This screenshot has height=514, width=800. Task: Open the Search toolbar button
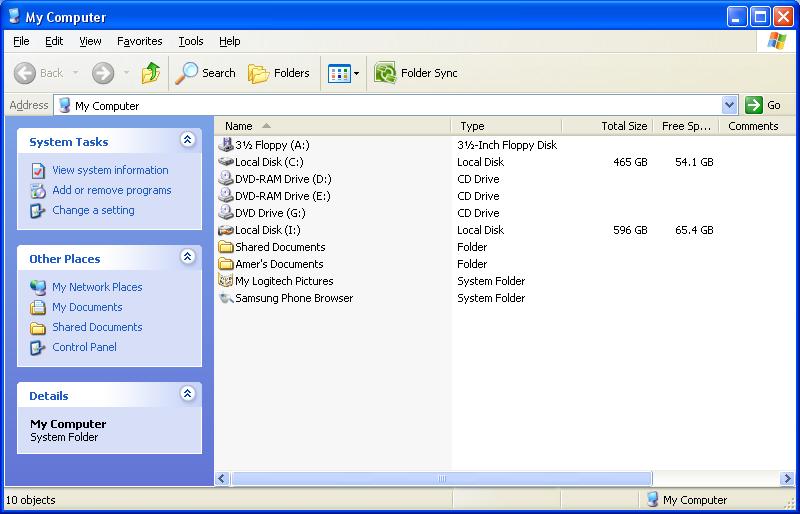tap(205, 73)
